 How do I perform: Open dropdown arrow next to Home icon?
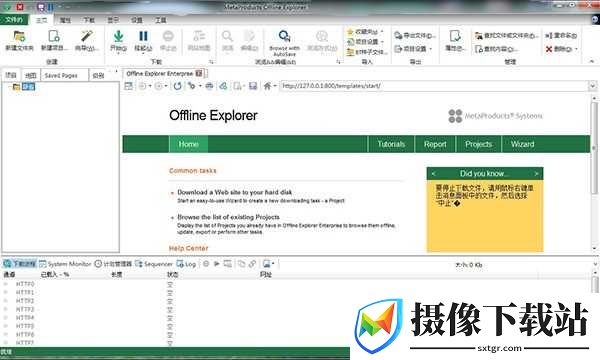pyautogui.click(x=275, y=86)
